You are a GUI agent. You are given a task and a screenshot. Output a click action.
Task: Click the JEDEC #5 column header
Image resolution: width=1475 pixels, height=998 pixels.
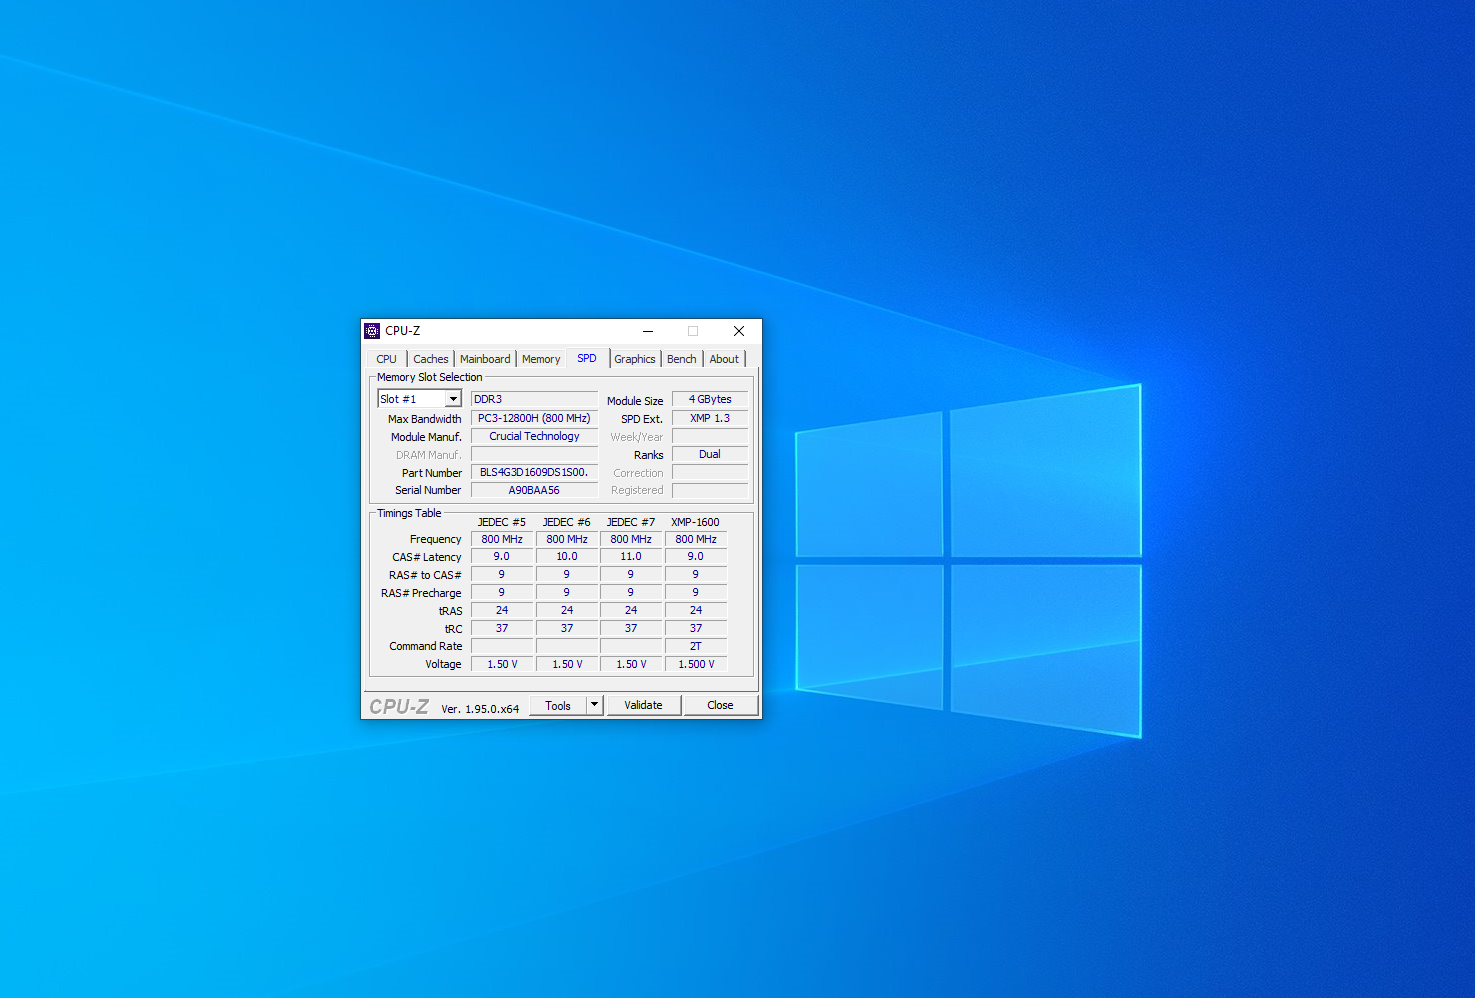pos(502,522)
